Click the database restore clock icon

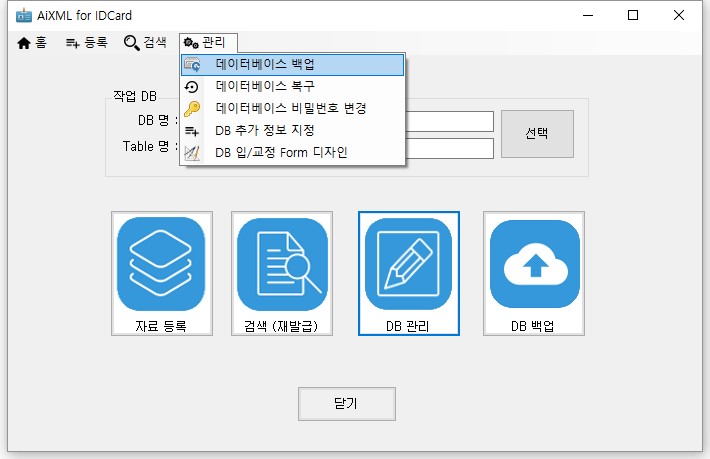pyautogui.click(x=193, y=87)
